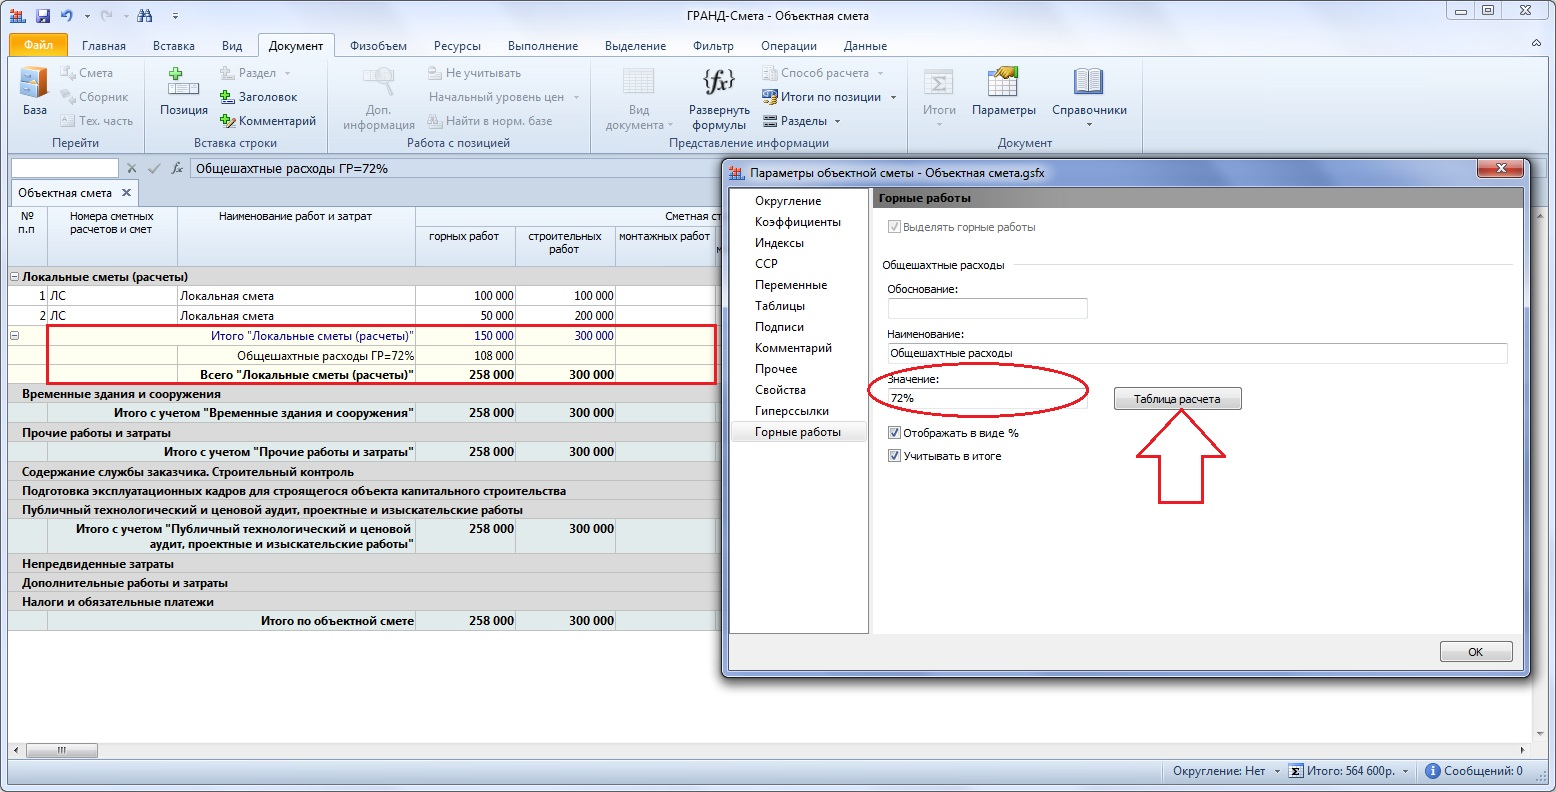Add a Комментарий row
Viewport: 1556px width, 792px height.
(267, 121)
